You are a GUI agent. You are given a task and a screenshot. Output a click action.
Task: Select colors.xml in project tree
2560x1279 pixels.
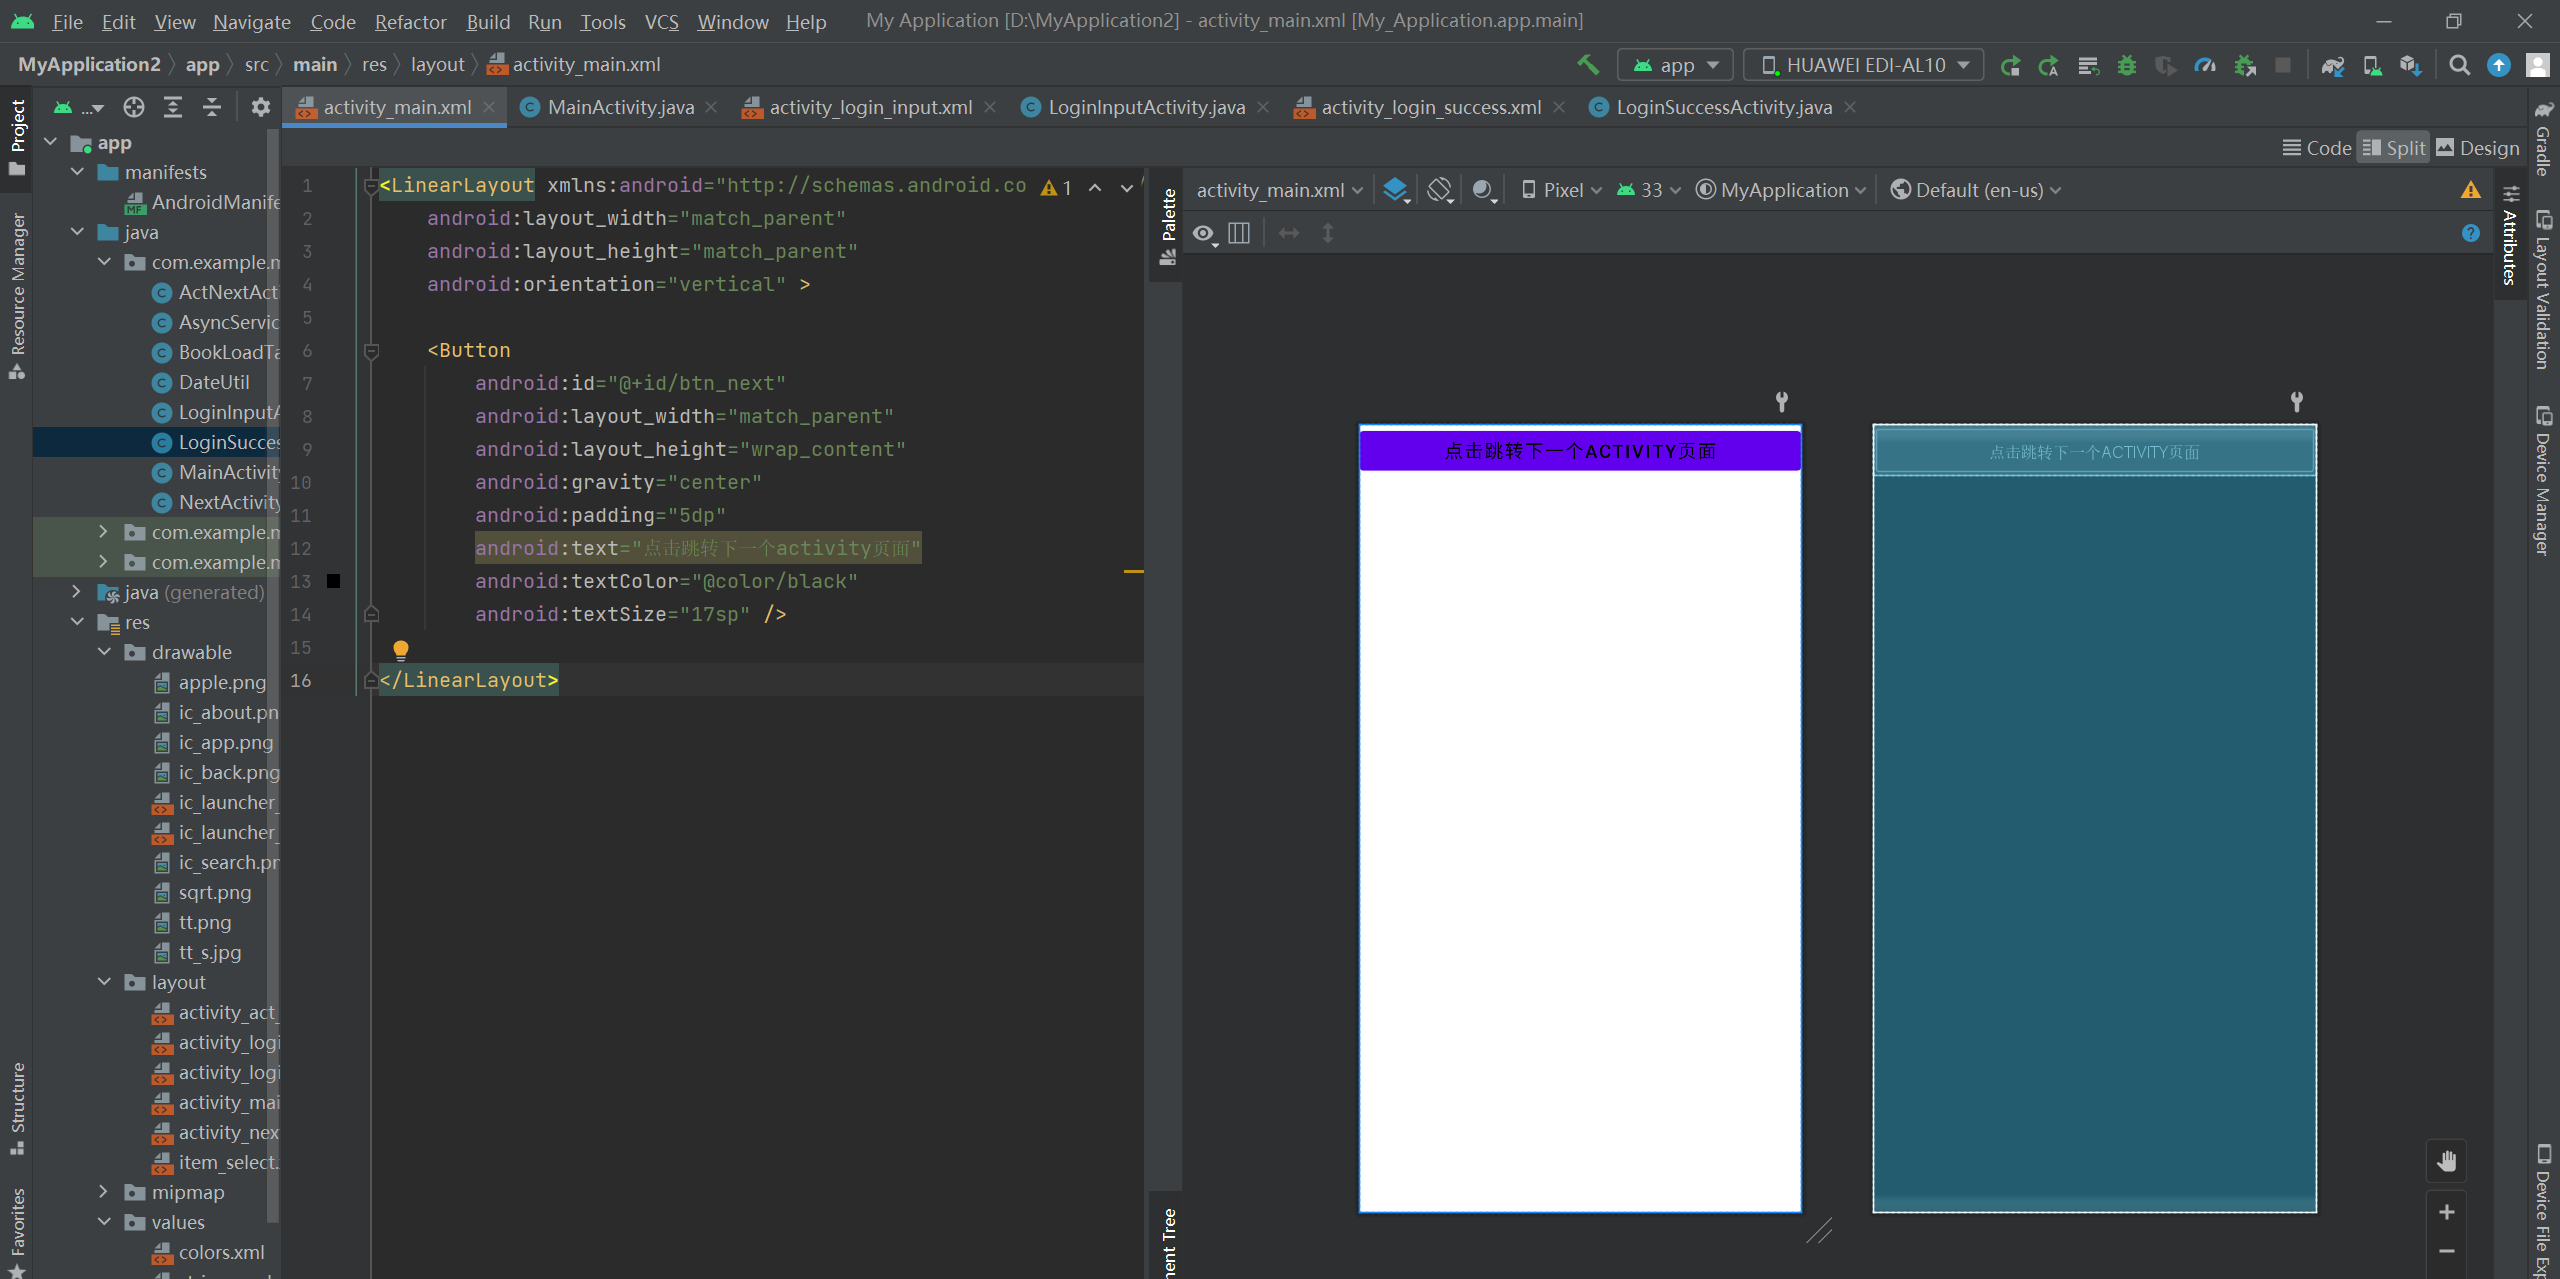221,1252
